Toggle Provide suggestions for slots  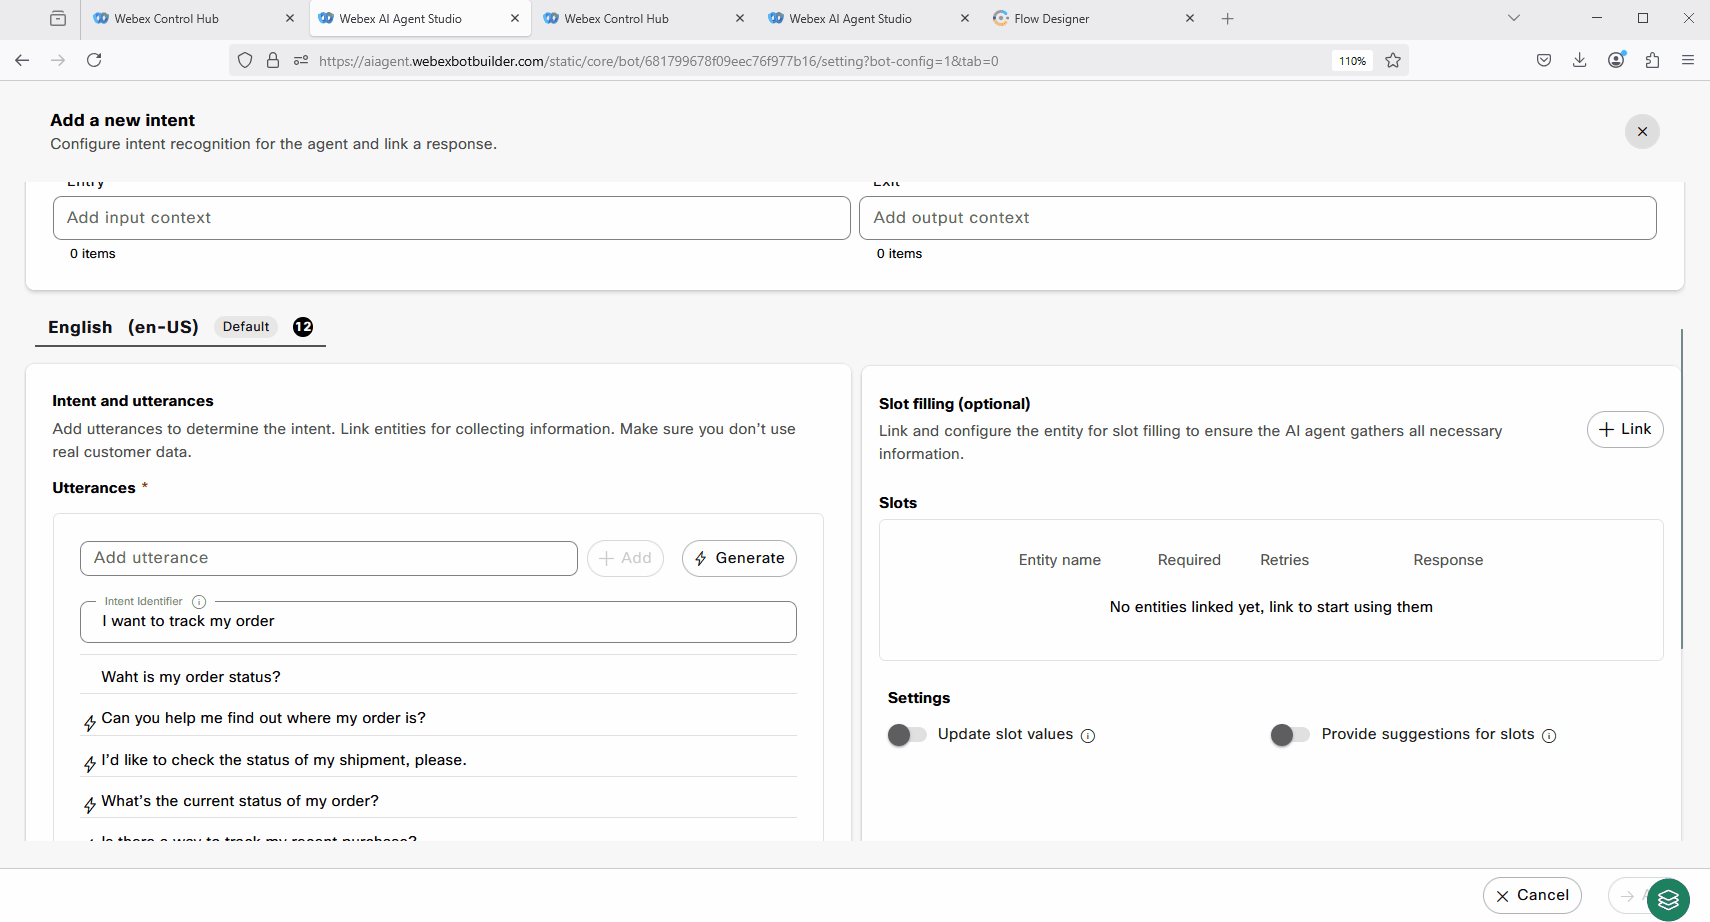click(x=1290, y=735)
